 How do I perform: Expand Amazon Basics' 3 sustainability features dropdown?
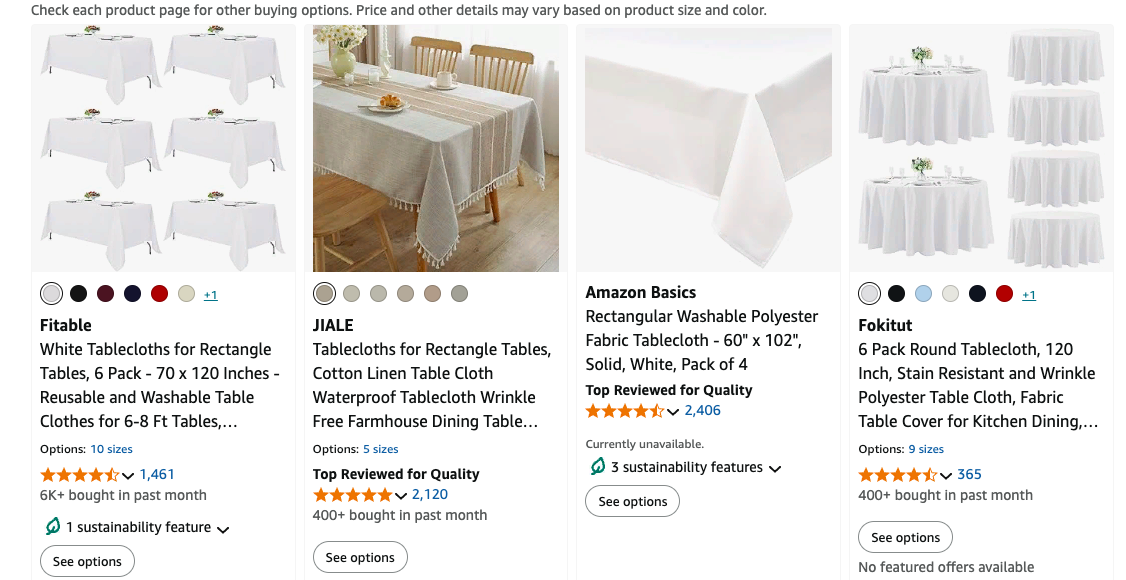(x=775, y=468)
